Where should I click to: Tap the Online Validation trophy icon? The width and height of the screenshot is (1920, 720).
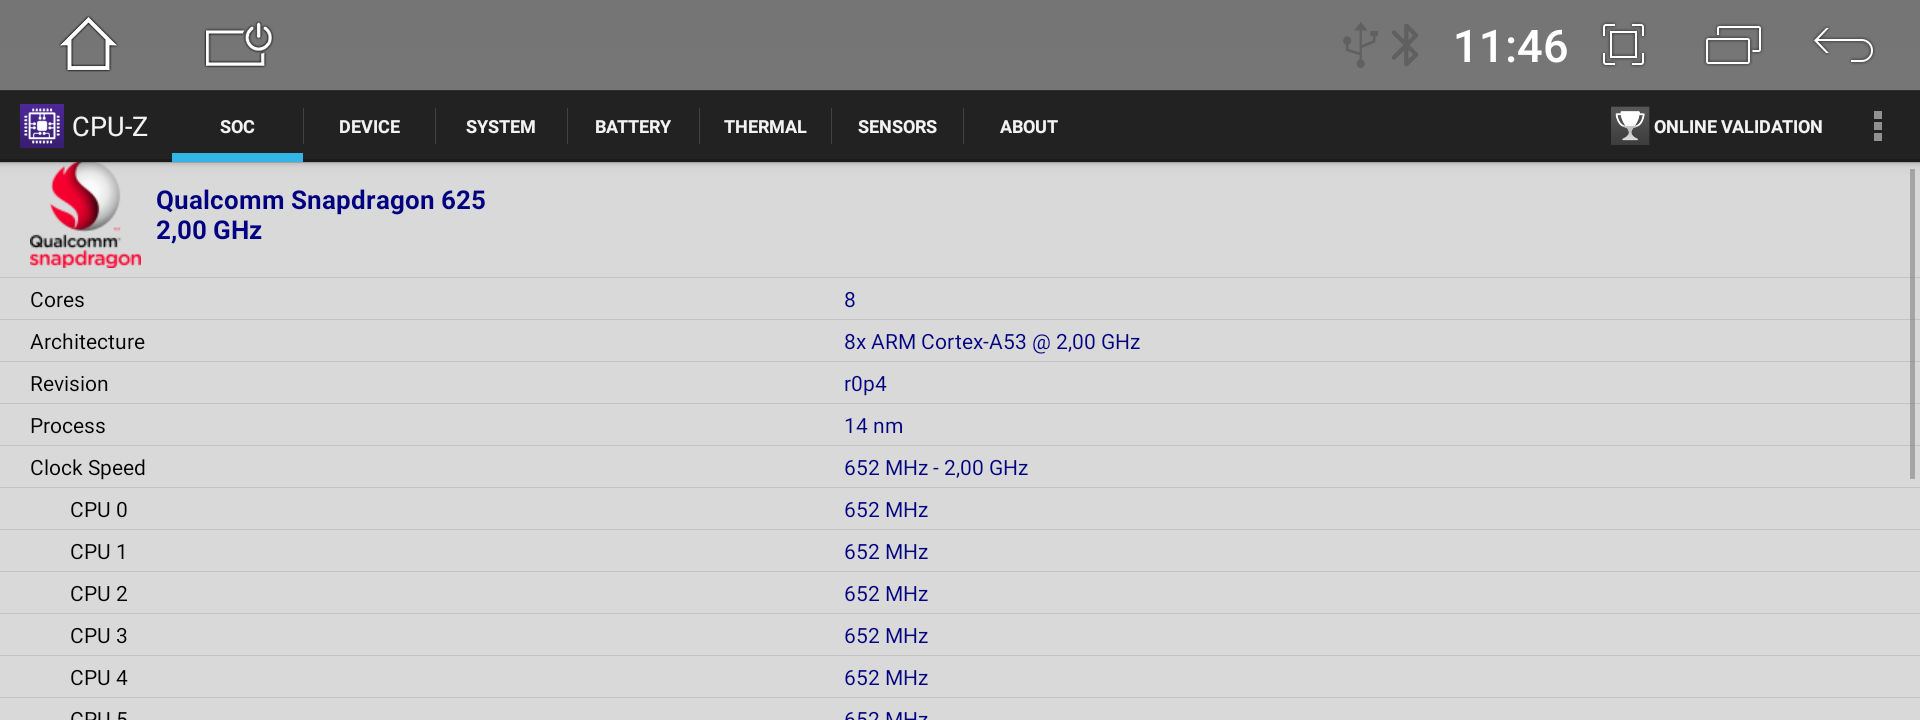pos(1630,126)
